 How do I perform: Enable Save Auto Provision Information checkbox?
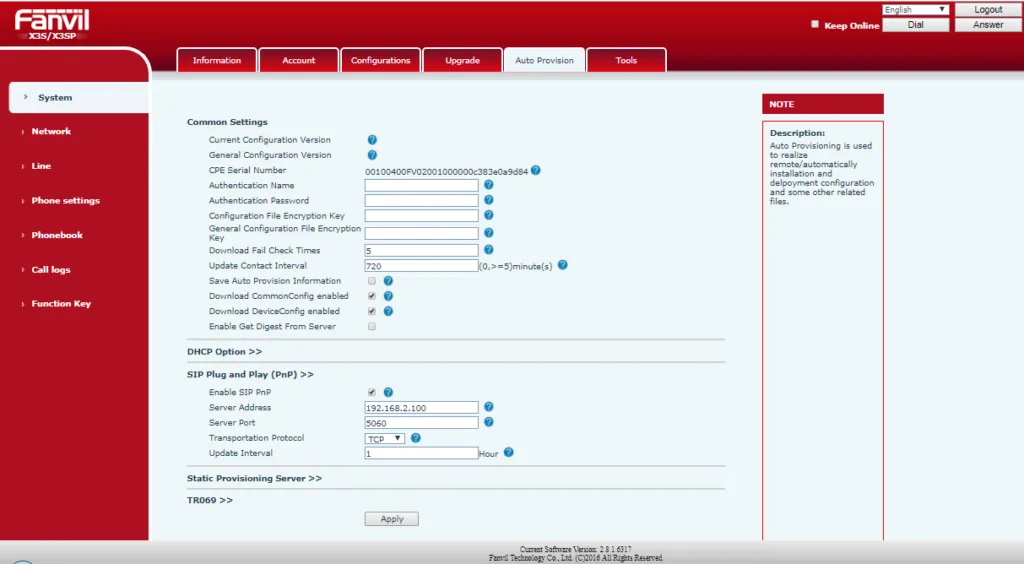pyautogui.click(x=372, y=281)
